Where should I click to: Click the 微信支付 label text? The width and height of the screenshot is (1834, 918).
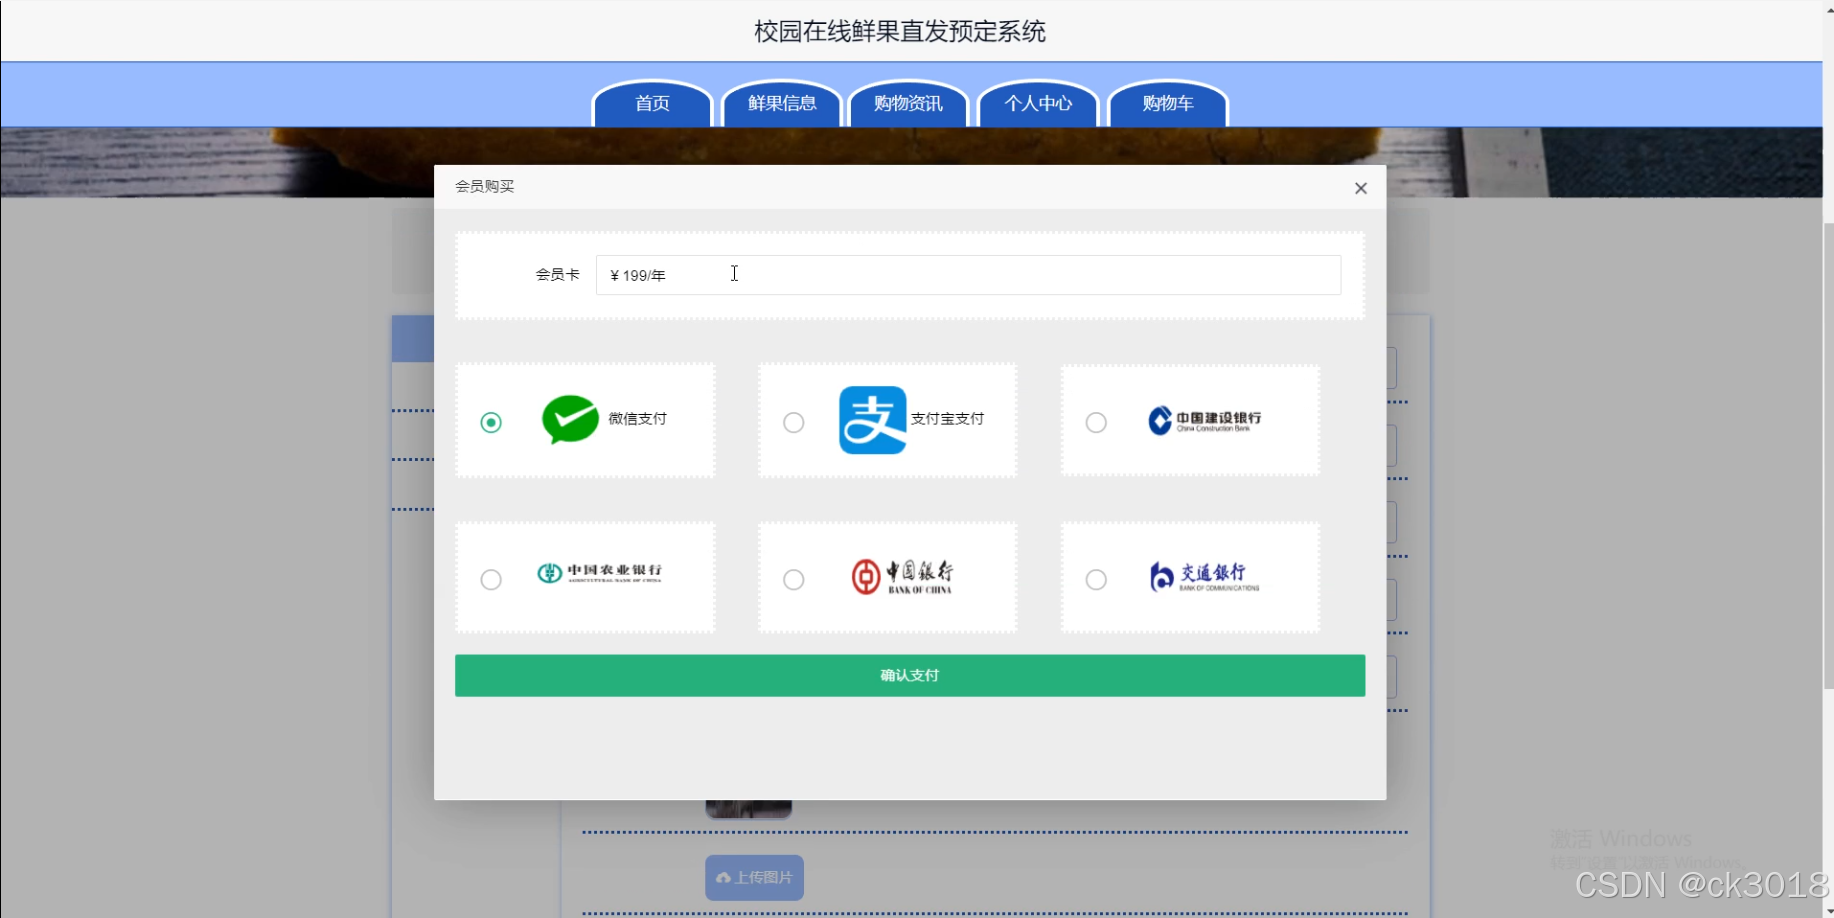[x=638, y=419]
